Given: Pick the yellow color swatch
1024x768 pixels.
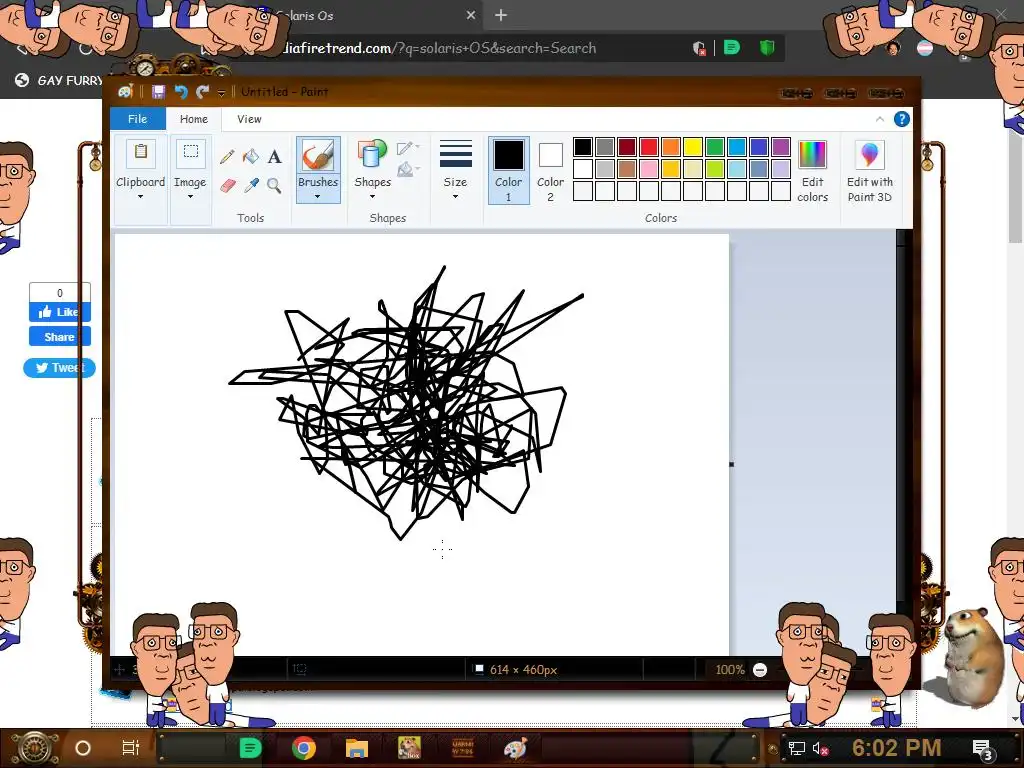Looking at the screenshot, I should tap(692, 147).
